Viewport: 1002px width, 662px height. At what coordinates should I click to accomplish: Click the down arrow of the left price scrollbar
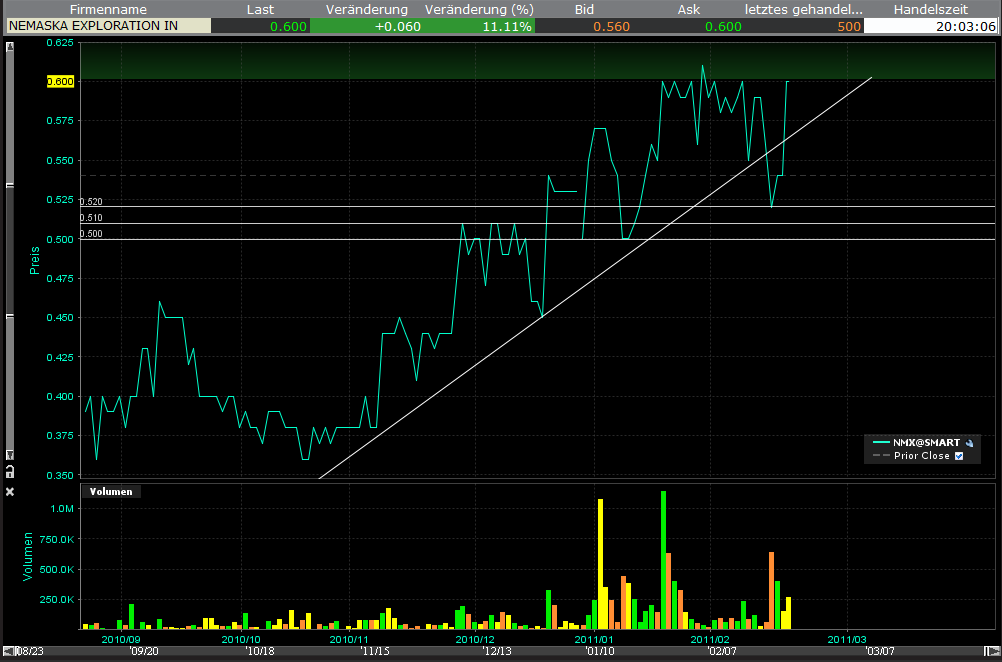8,454
